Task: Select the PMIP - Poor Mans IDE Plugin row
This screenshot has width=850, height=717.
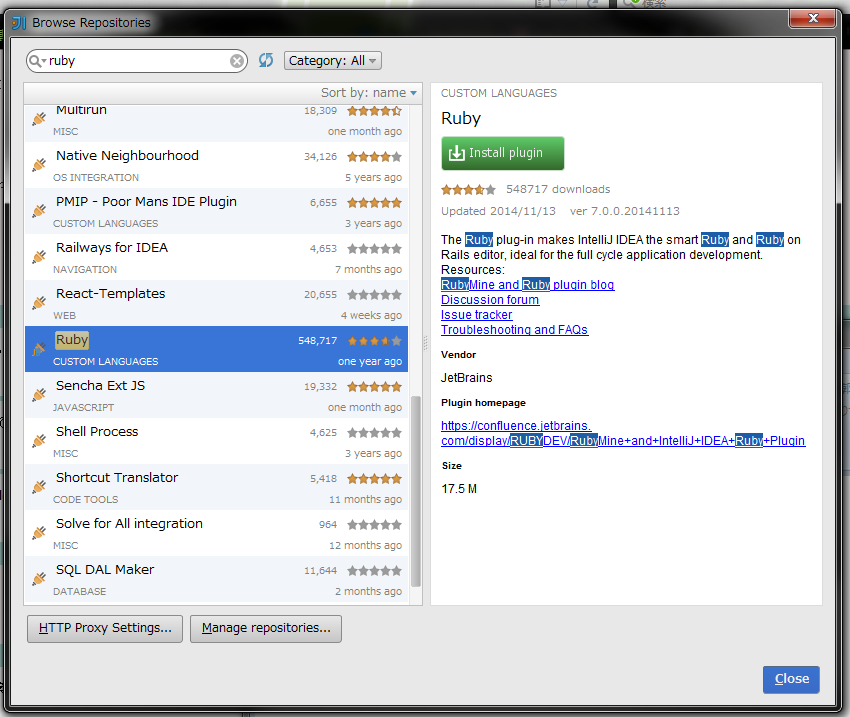Action: [x=216, y=211]
